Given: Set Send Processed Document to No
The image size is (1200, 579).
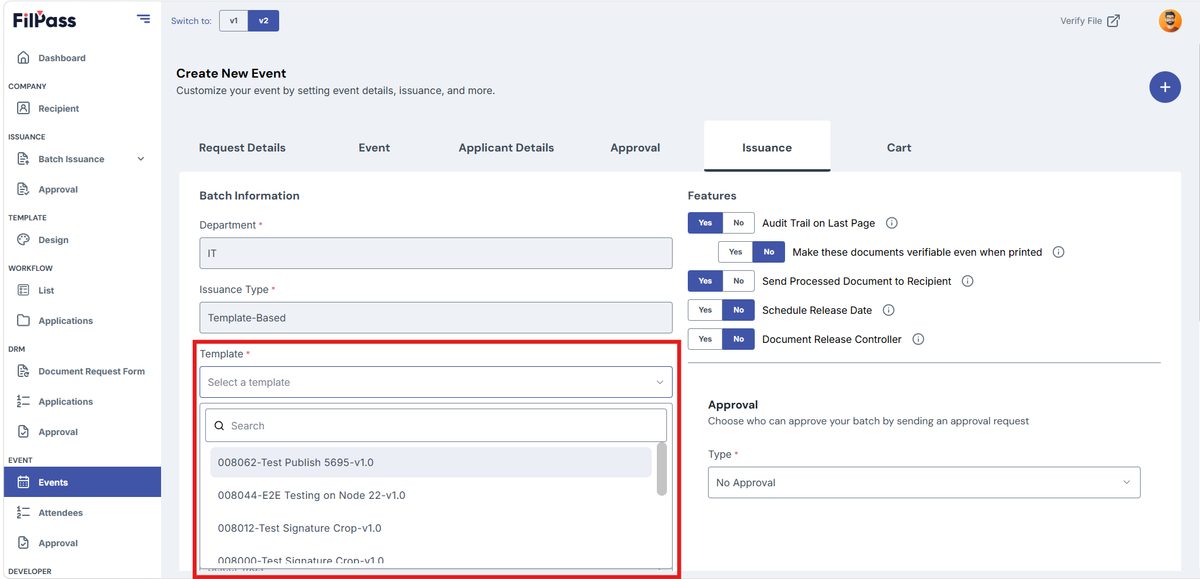Looking at the screenshot, I should 738,281.
